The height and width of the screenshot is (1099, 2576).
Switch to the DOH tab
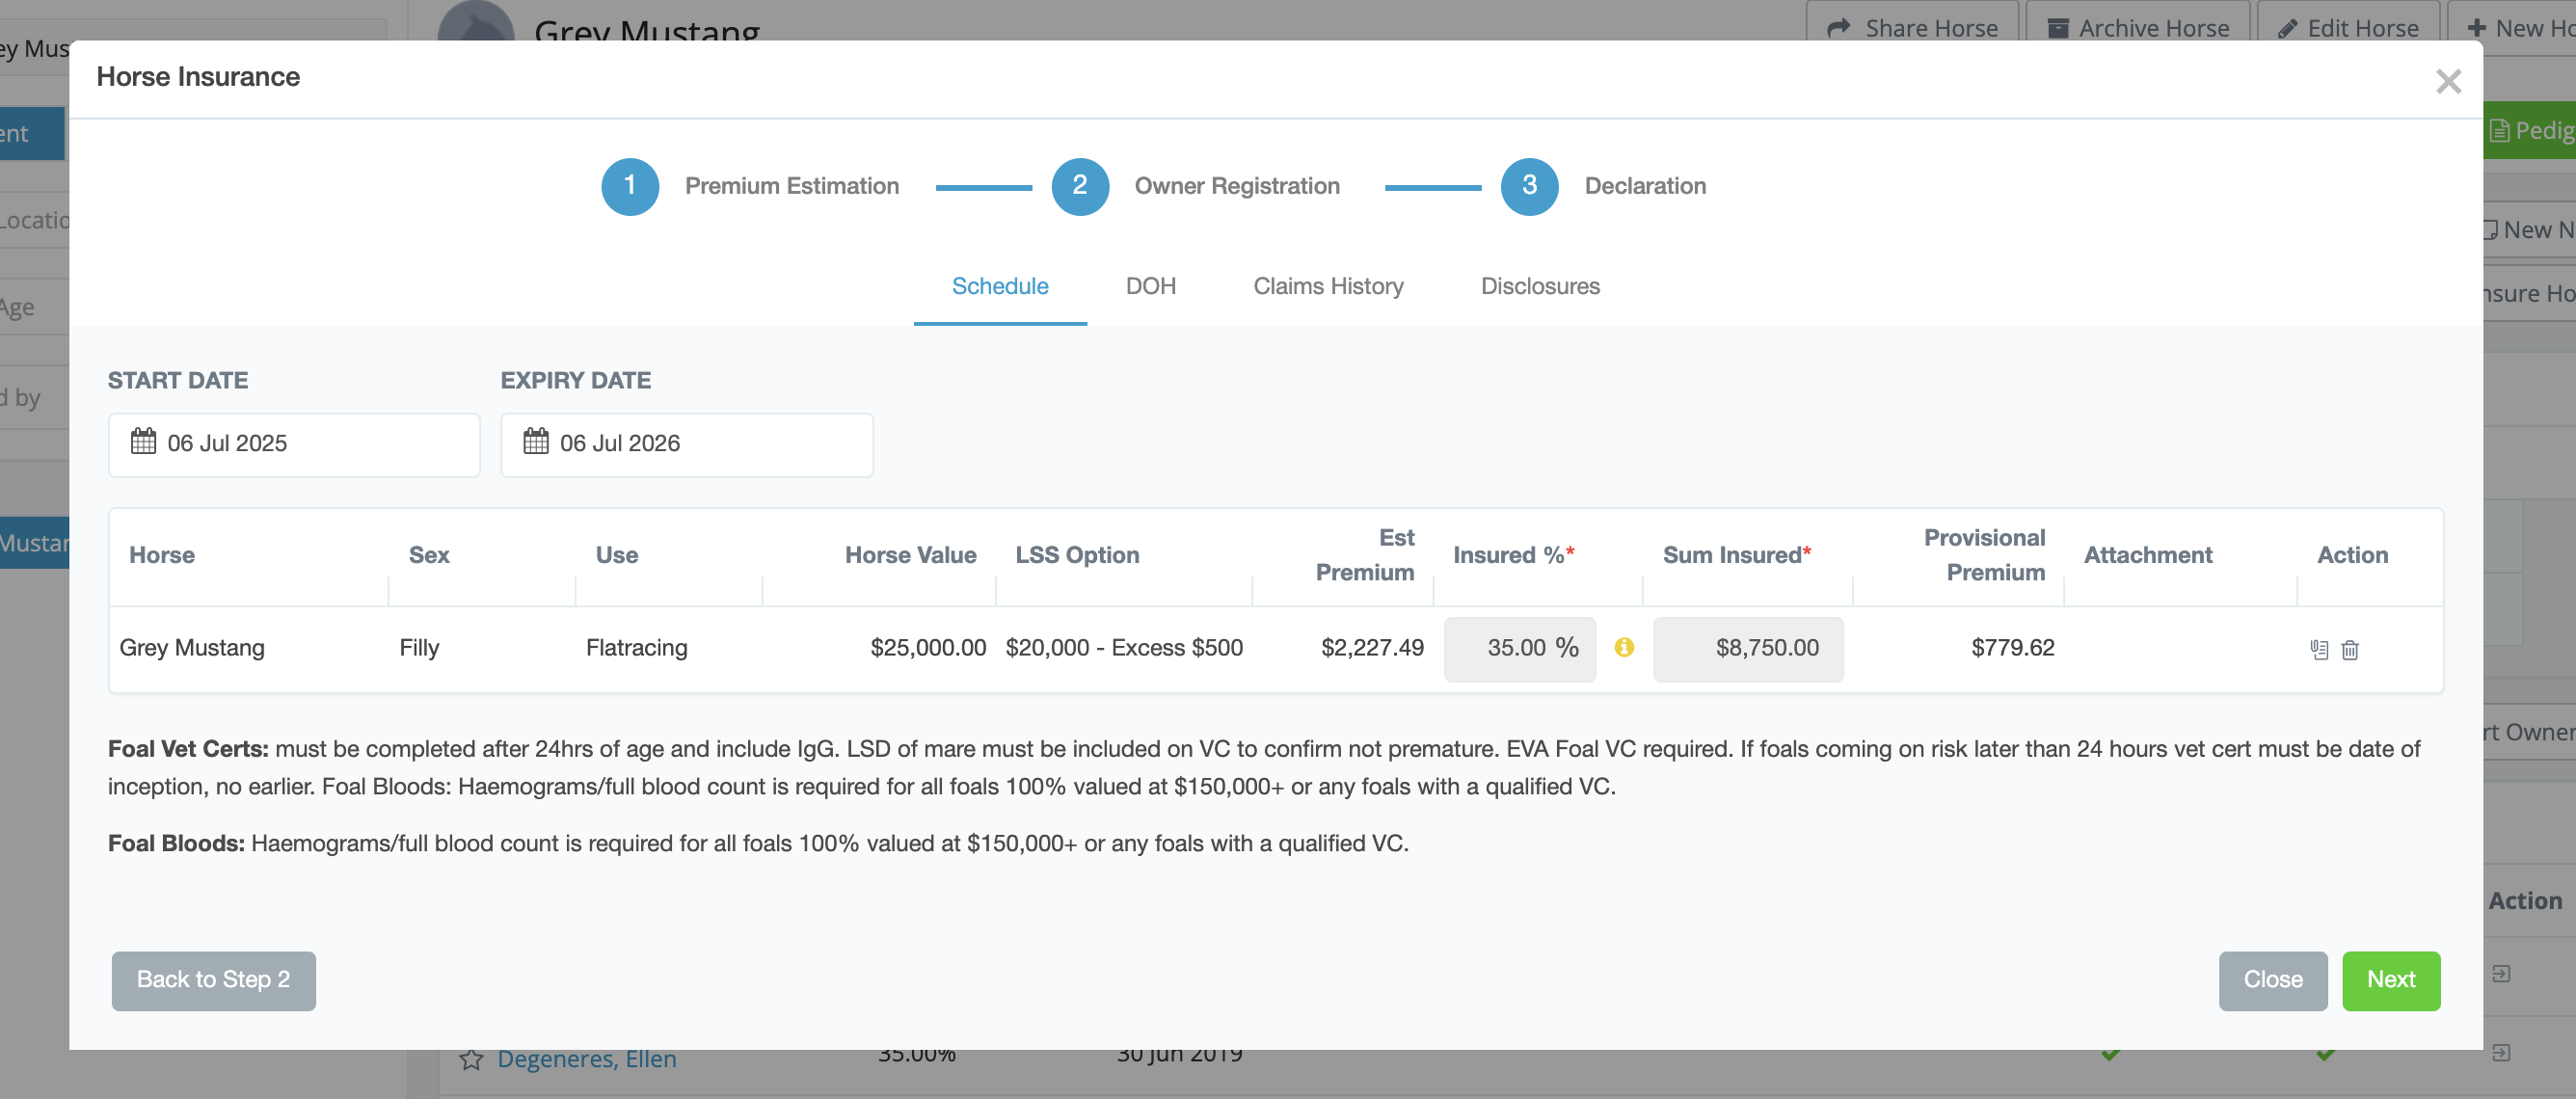coord(1150,286)
